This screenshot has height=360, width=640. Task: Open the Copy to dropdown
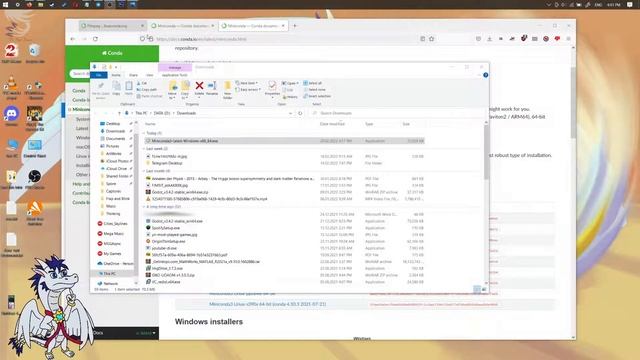point(185,98)
